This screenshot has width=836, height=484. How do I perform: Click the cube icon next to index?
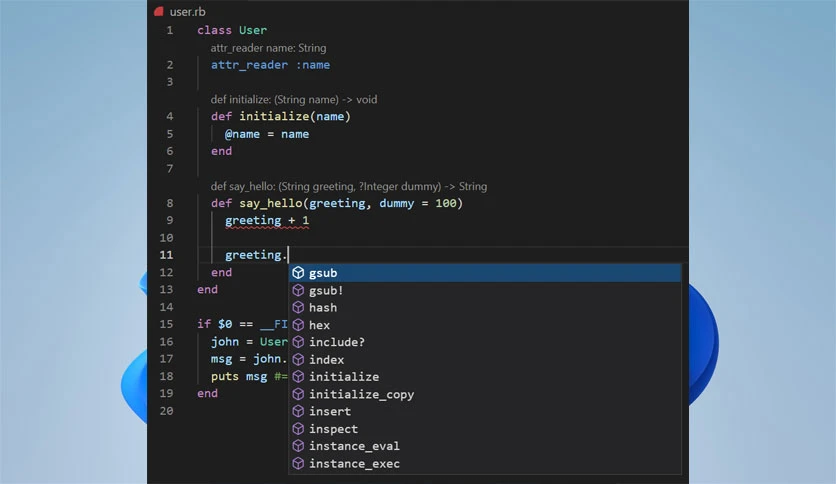tap(299, 360)
